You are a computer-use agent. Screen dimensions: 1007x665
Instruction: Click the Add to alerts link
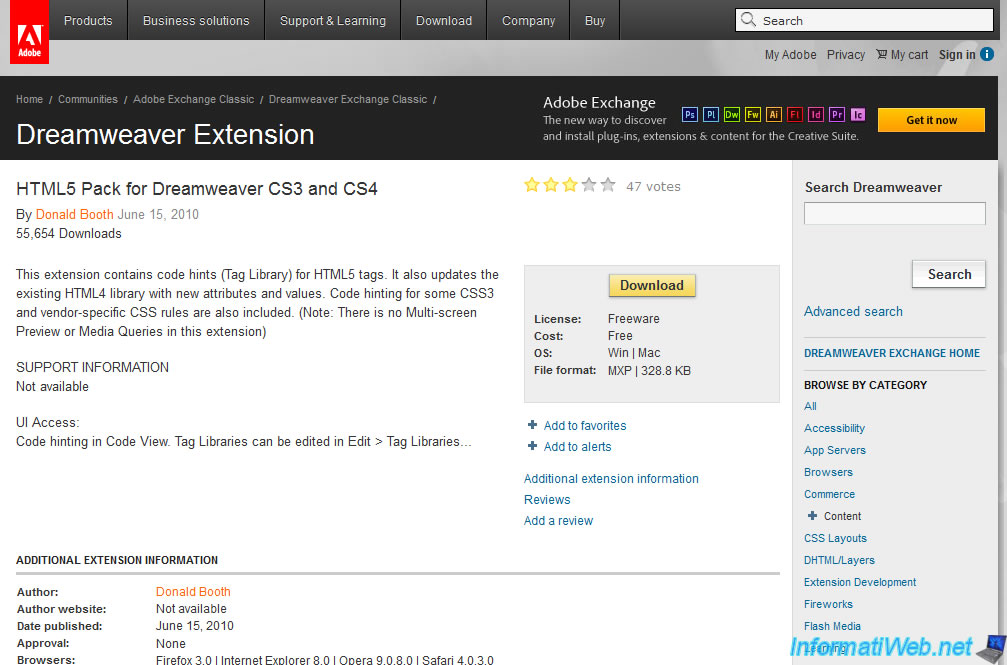tap(577, 447)
